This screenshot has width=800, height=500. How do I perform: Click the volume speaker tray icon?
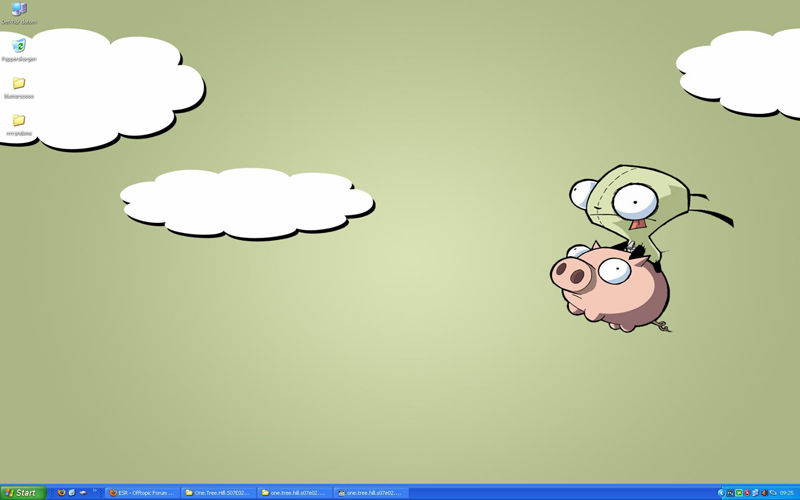coord(765,493)
